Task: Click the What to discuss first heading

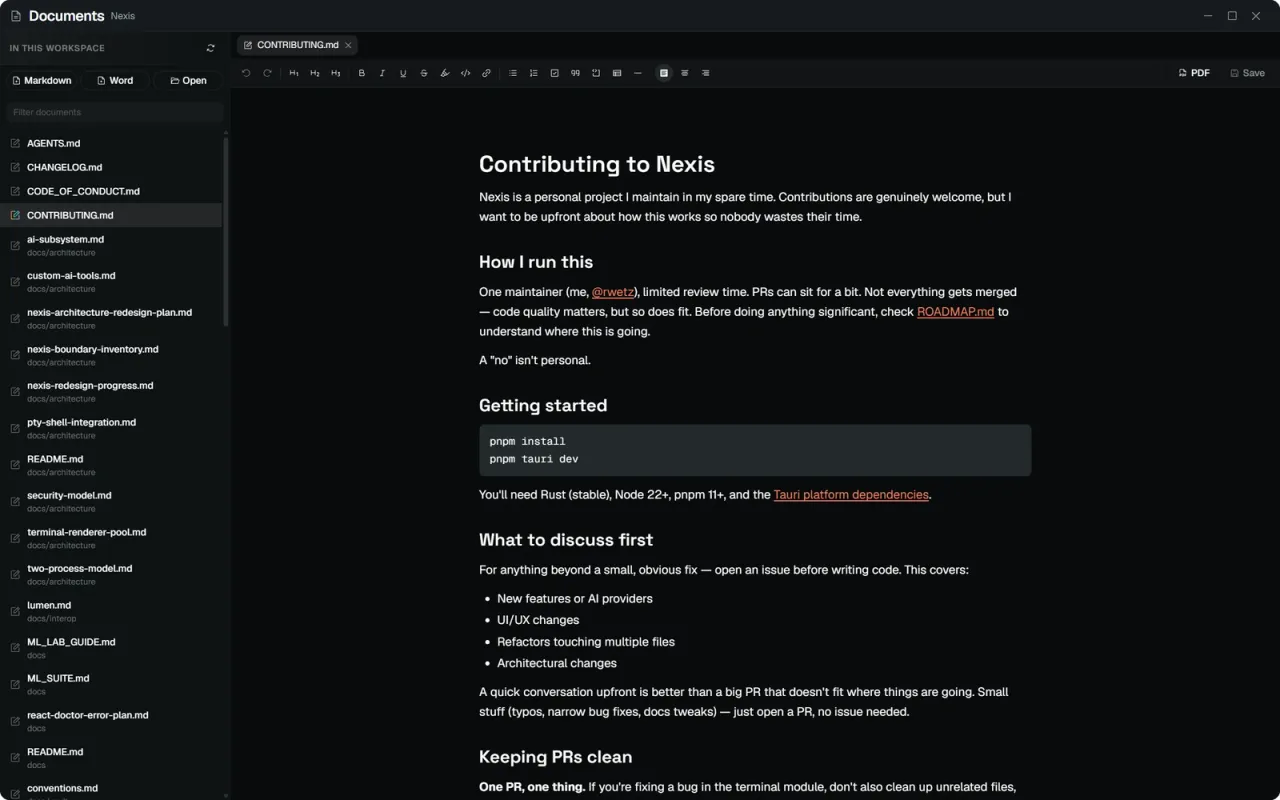Action: pyautogui.click(x=566, y=540)
